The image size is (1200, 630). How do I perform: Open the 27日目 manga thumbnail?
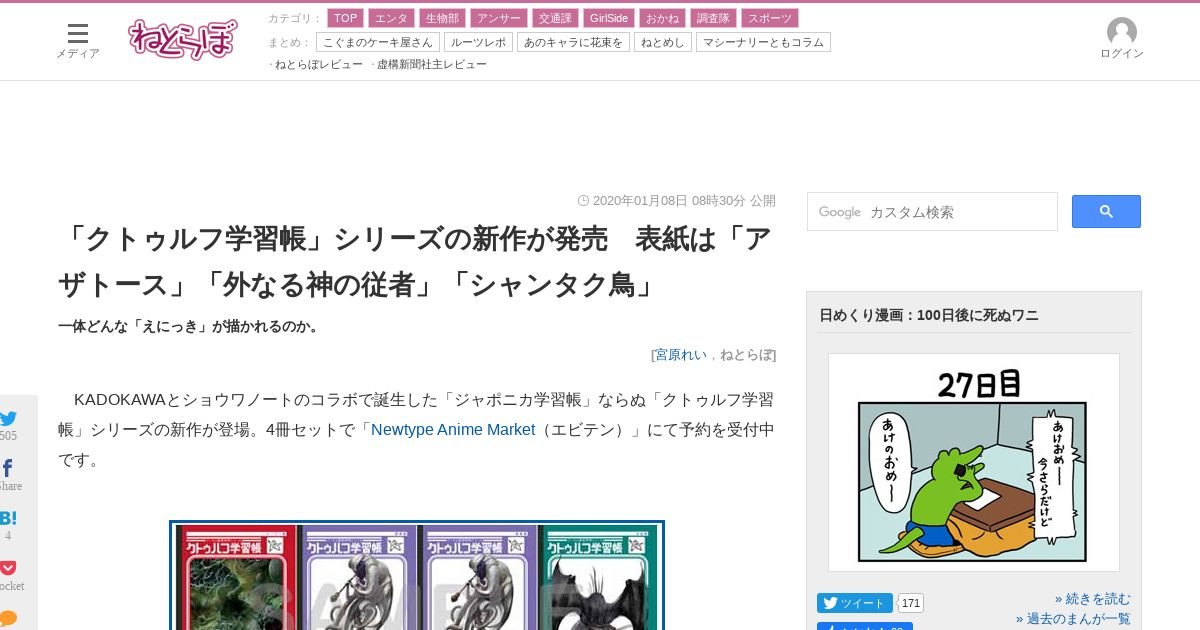pyautogui.click(x=974, y=462)
